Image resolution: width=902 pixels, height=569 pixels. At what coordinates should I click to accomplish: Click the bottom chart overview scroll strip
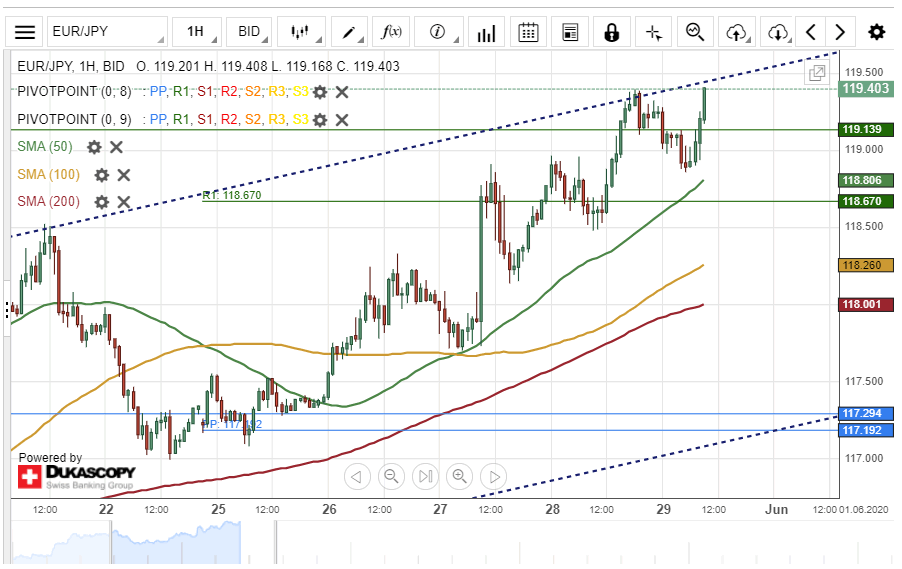(420, 545)
